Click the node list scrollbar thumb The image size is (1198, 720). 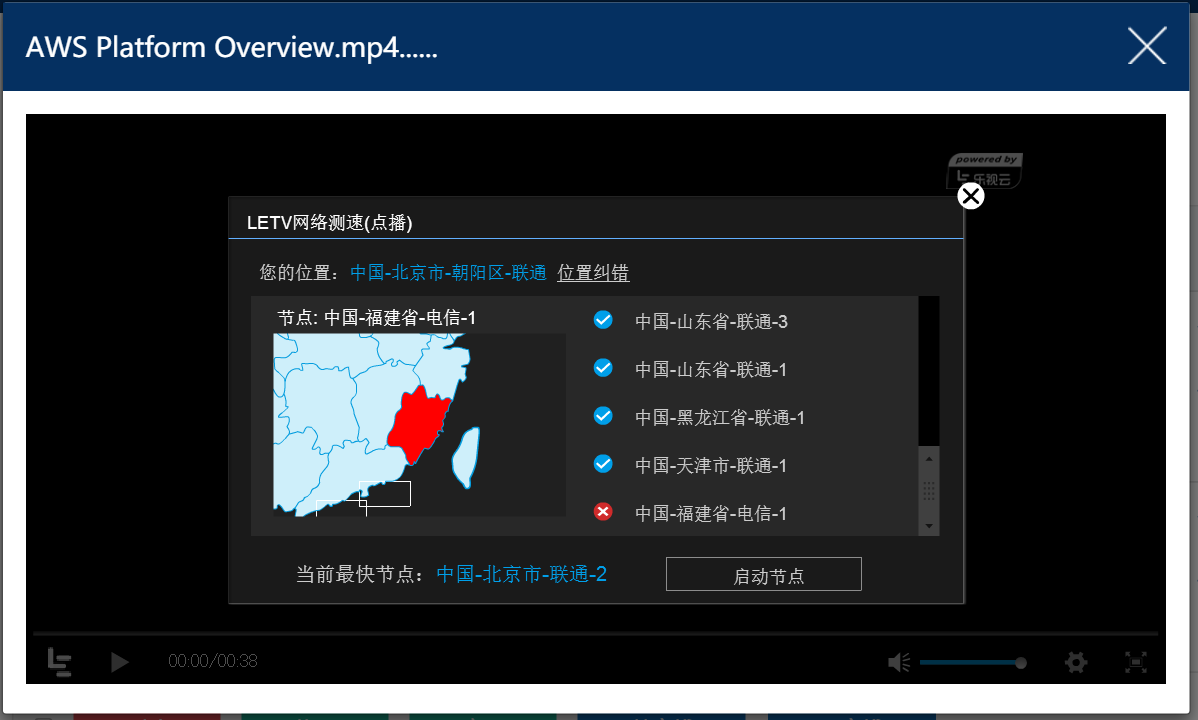(928, 491)
